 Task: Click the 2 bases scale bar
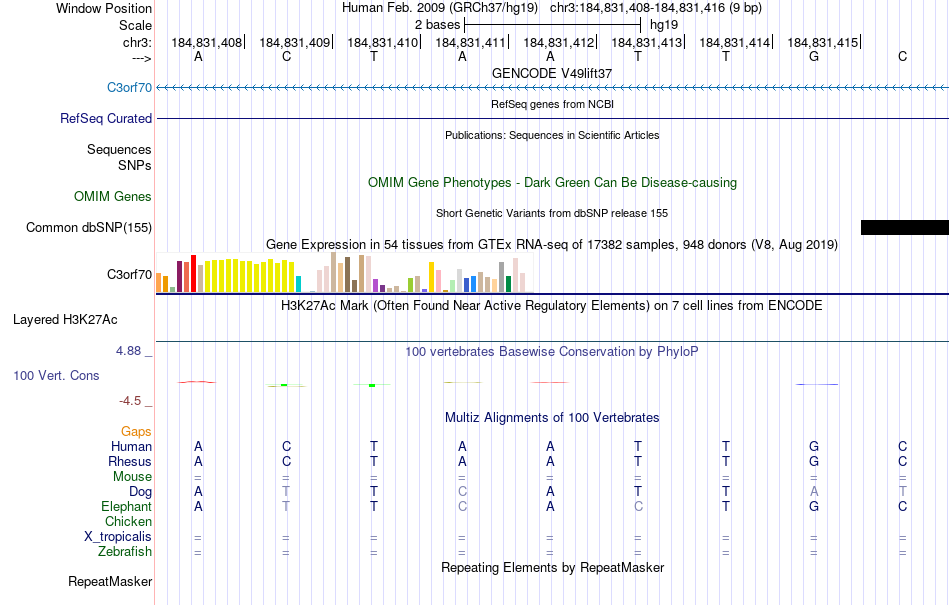click(552, 25)
